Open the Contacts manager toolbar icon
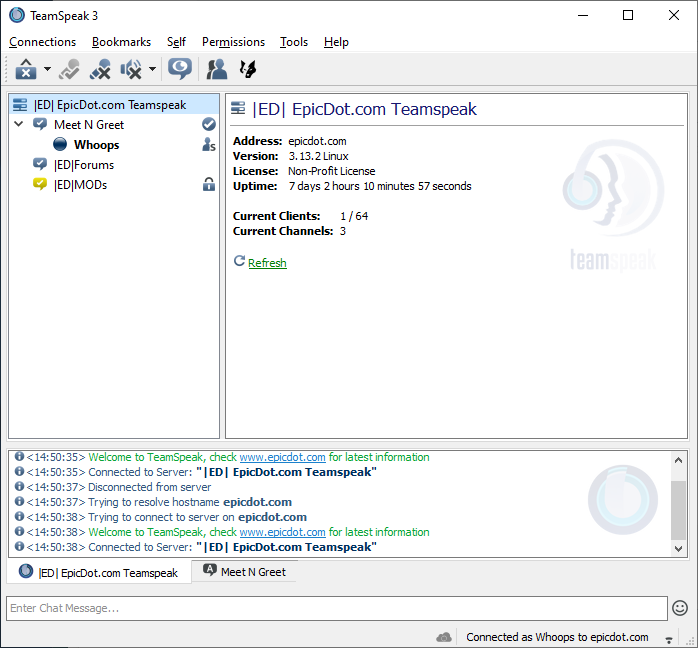 [x=217, y=69]
